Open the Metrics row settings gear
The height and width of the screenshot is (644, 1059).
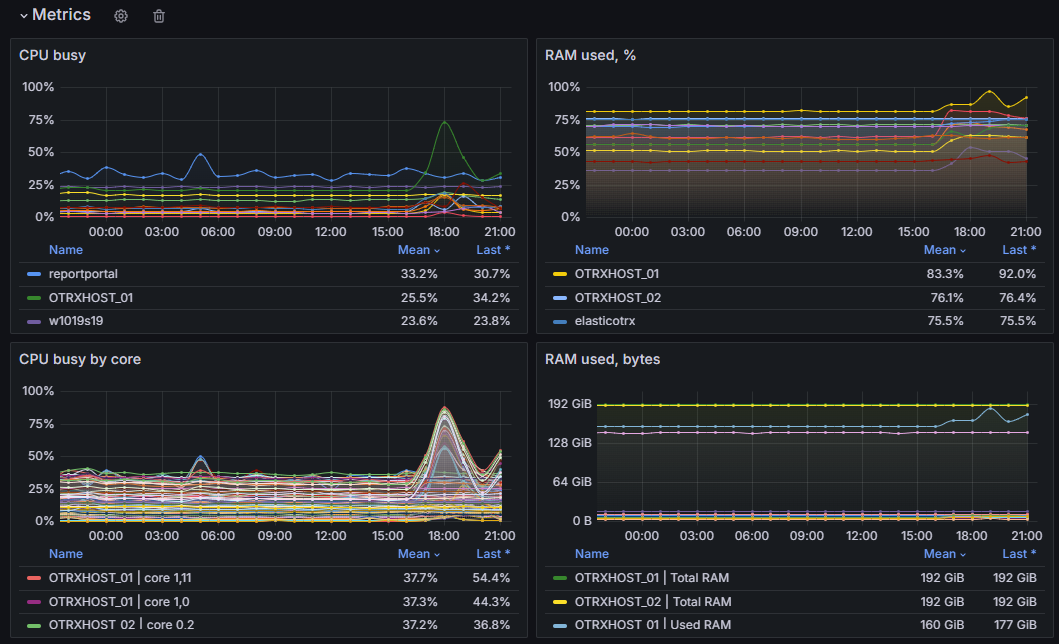pyautogui.click(x=121, y=16)
